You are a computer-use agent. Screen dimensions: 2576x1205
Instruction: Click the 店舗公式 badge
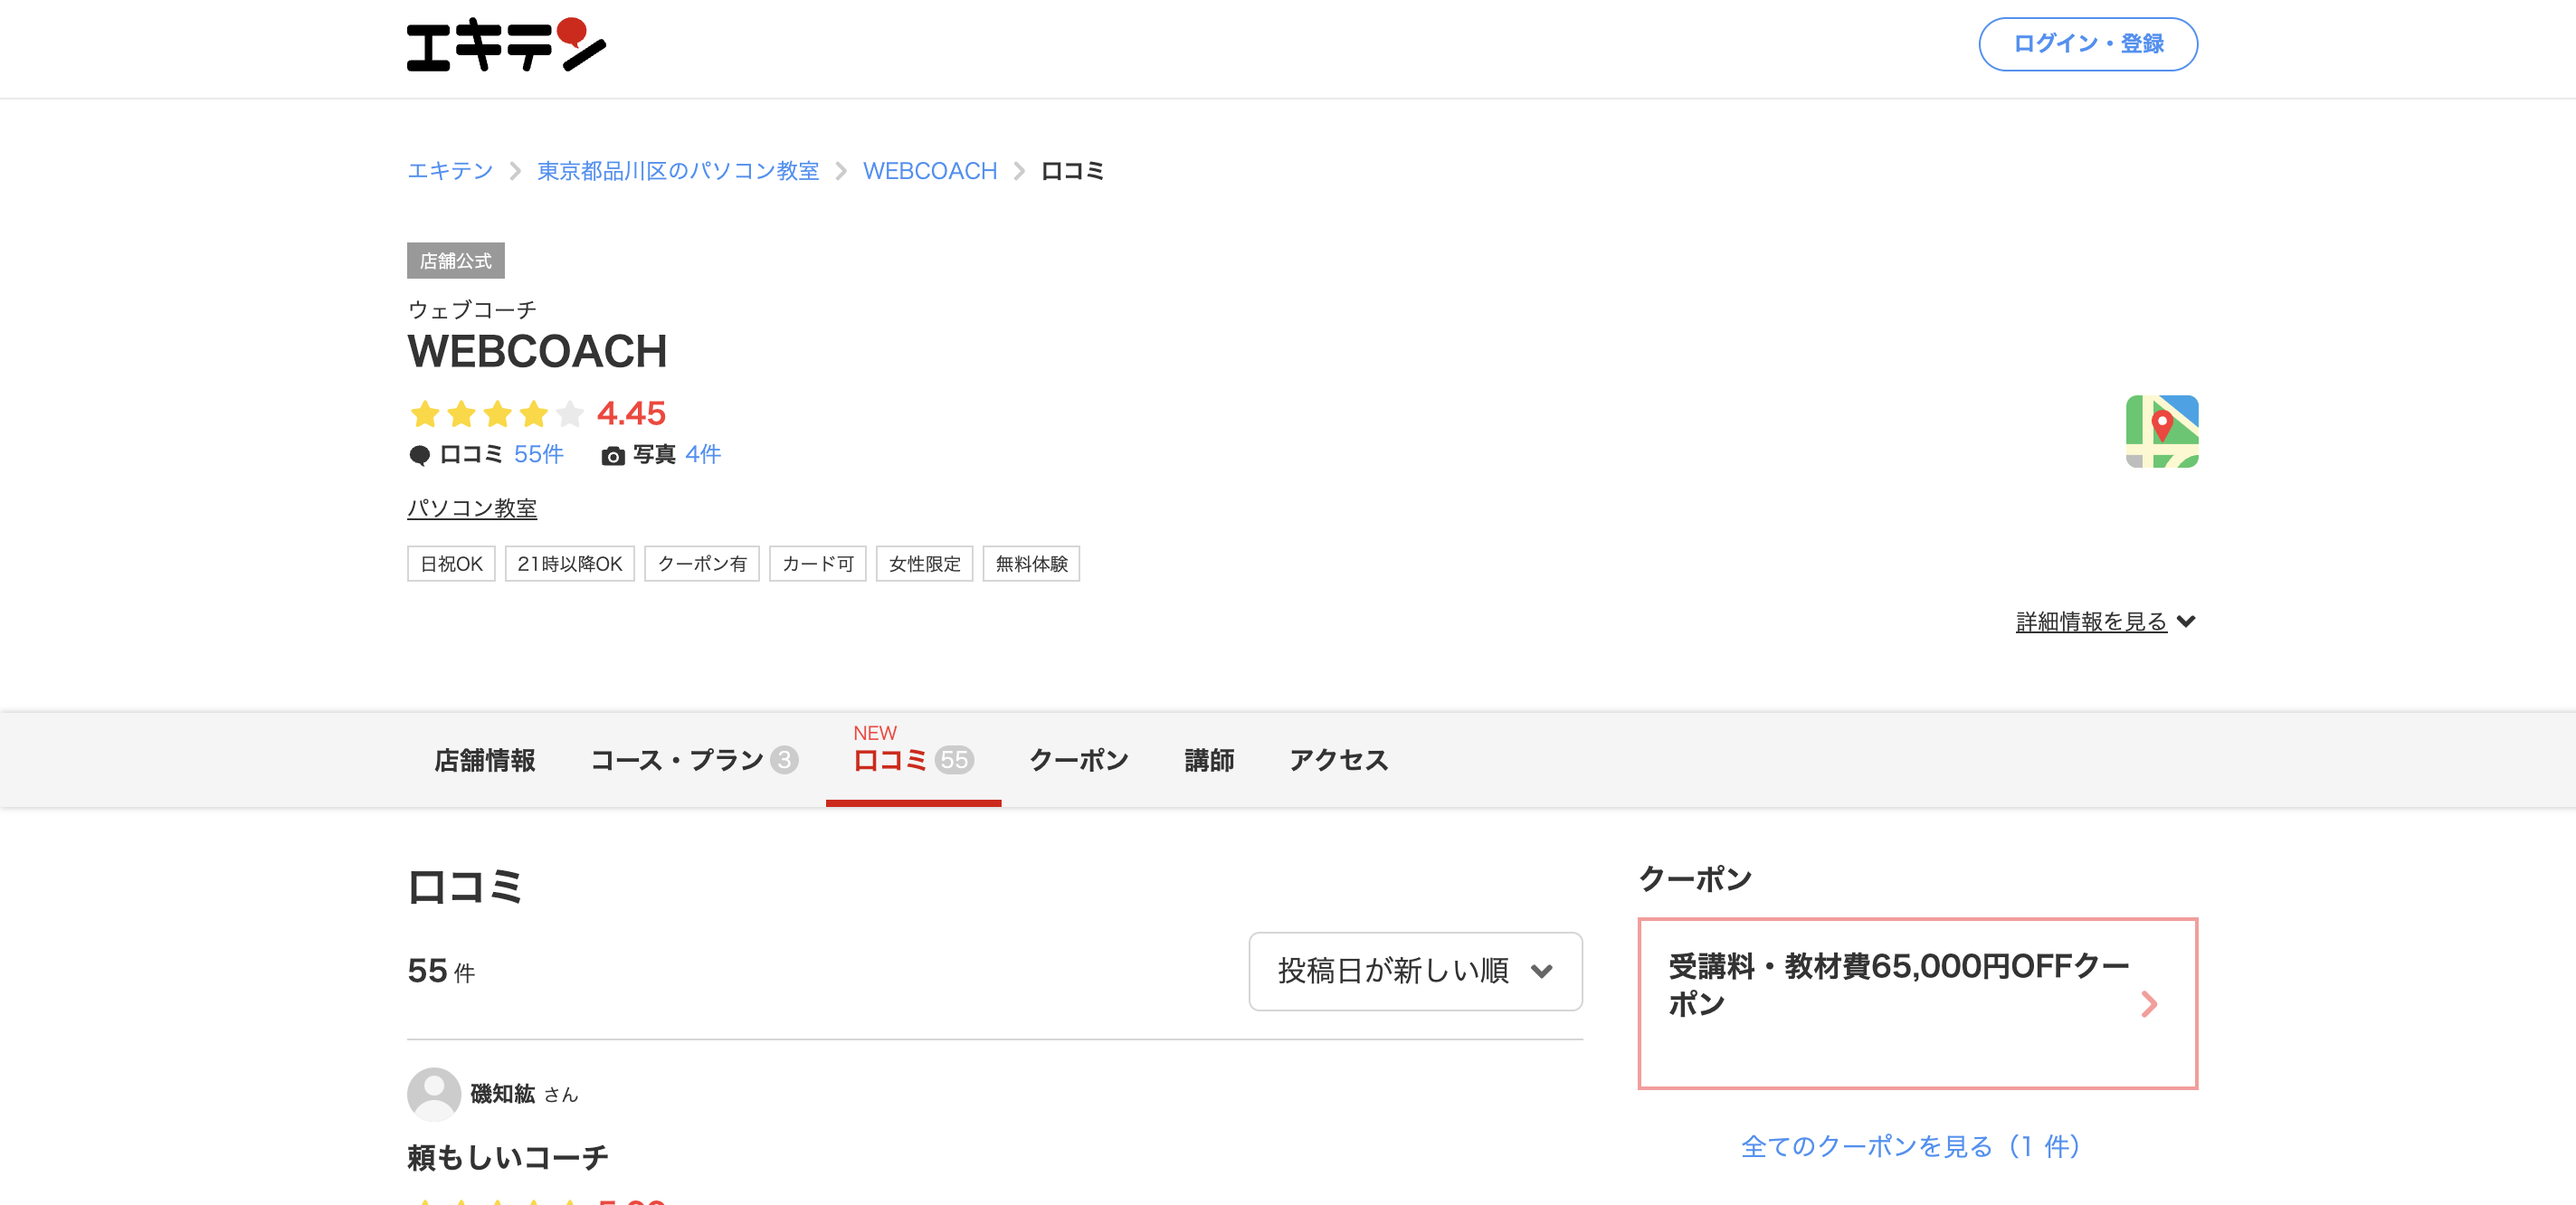(x=456, y=260)
